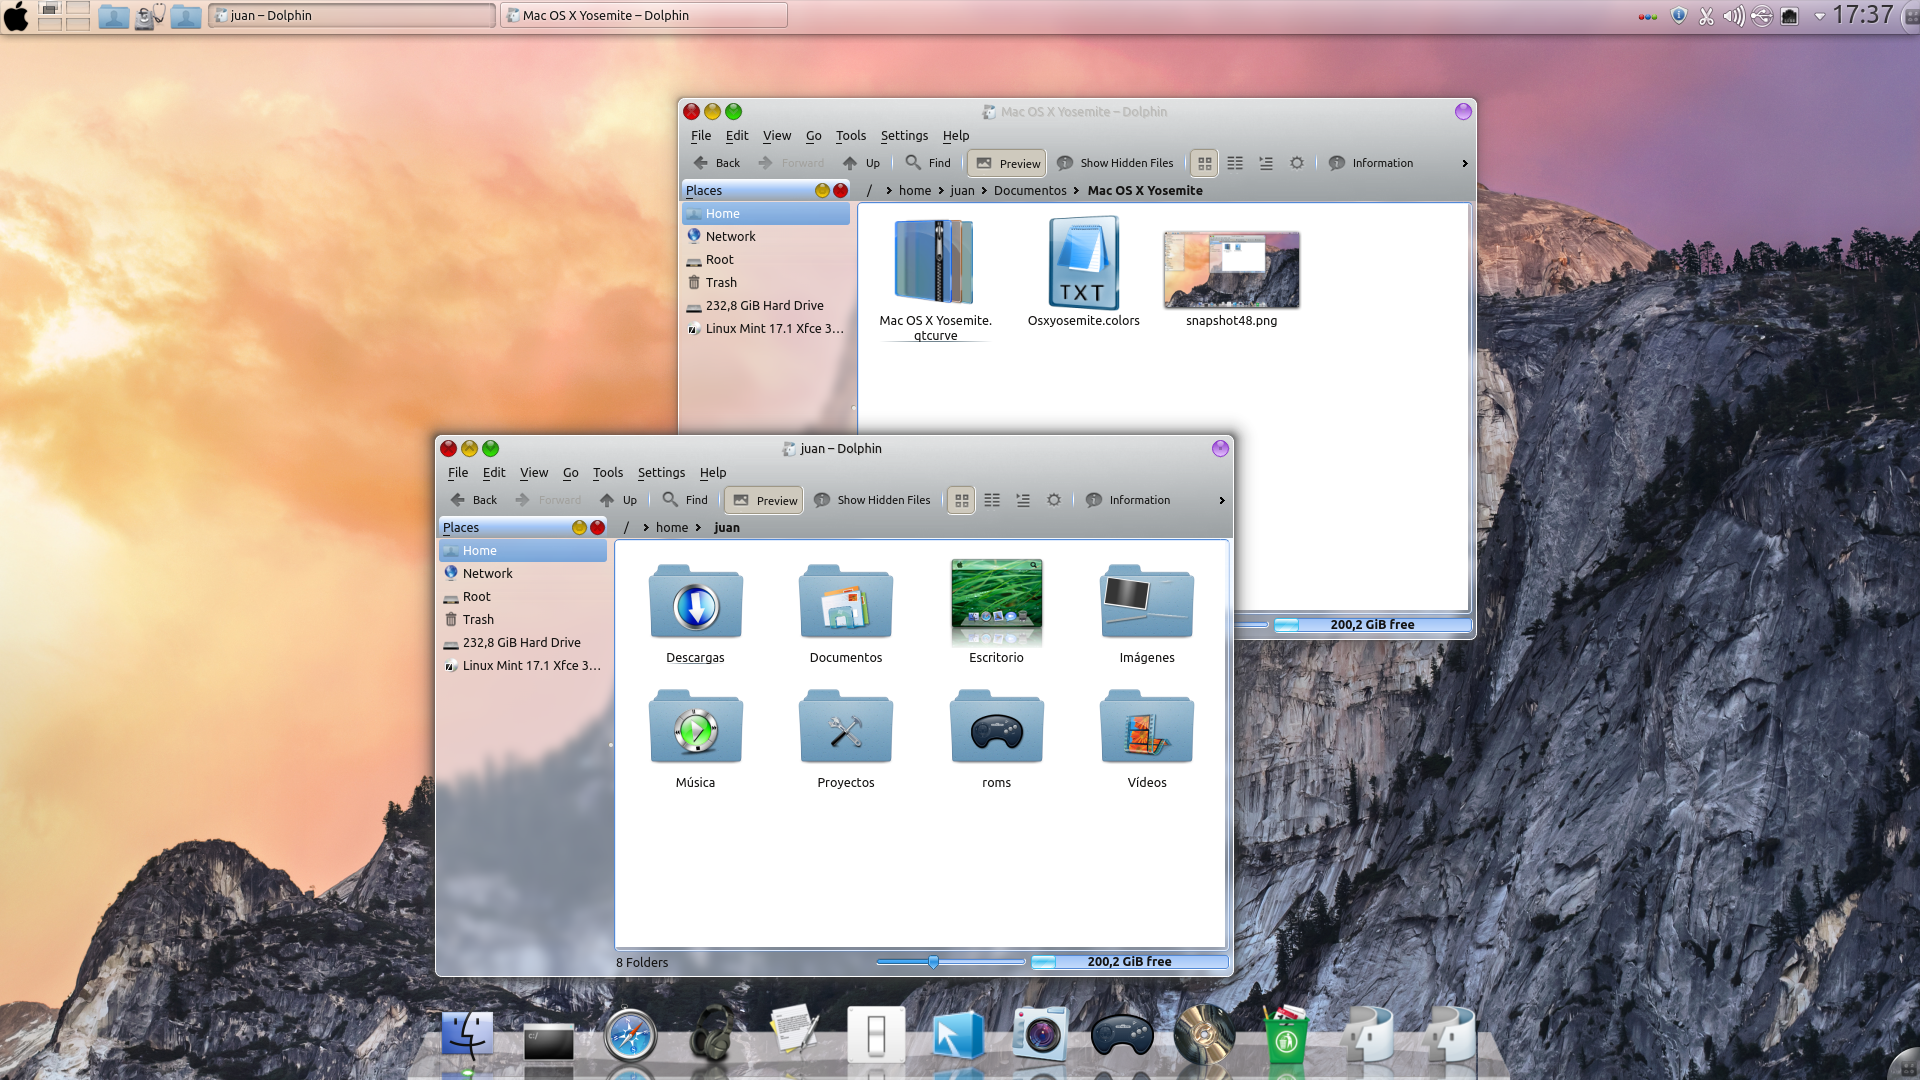
Task: Open the Documentos folder icon
Action: 846,603
